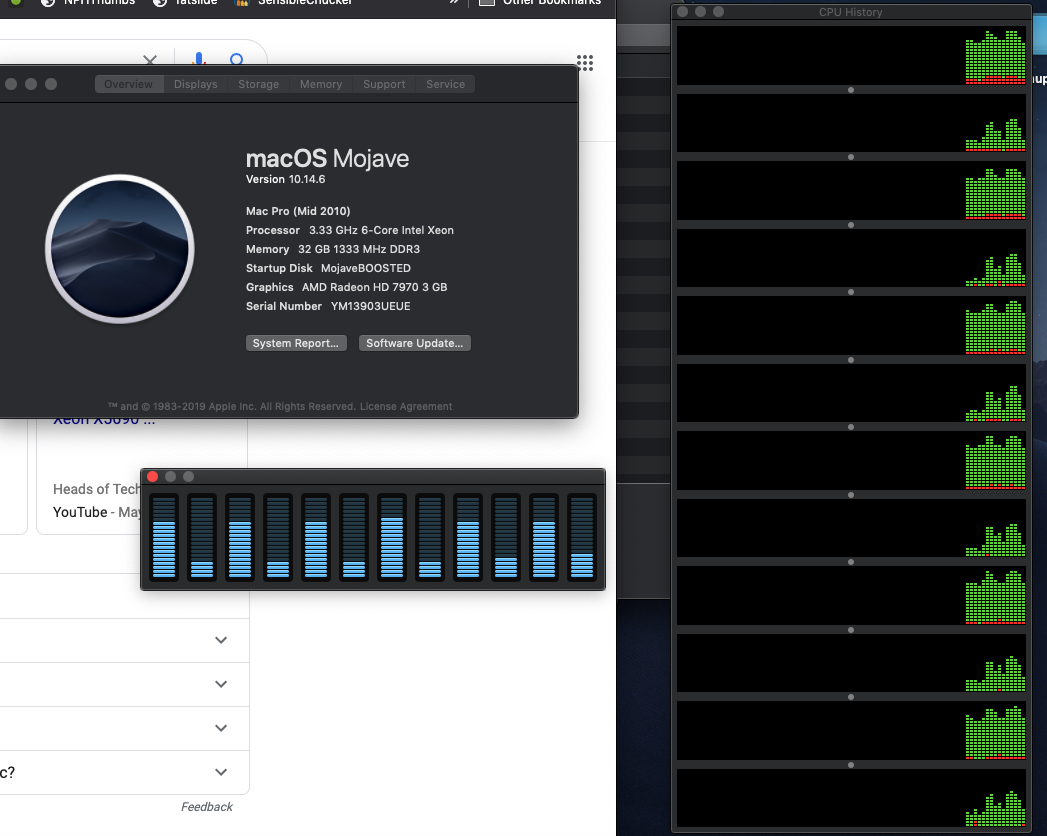This screenshot has width=1047, height=836.
Task: Expand the topmost collapsed question chevron
Action: (221, 640)
